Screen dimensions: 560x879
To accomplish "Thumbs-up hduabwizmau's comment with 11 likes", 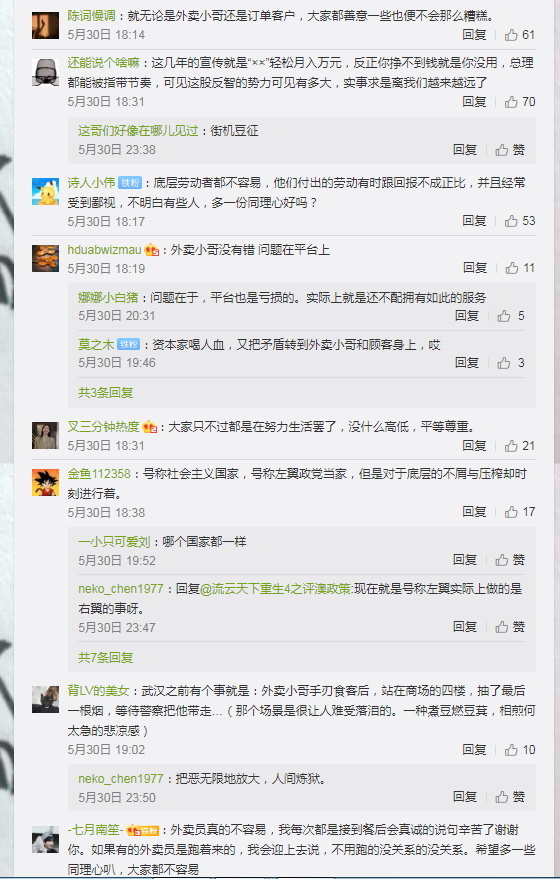I will (519, 268).
